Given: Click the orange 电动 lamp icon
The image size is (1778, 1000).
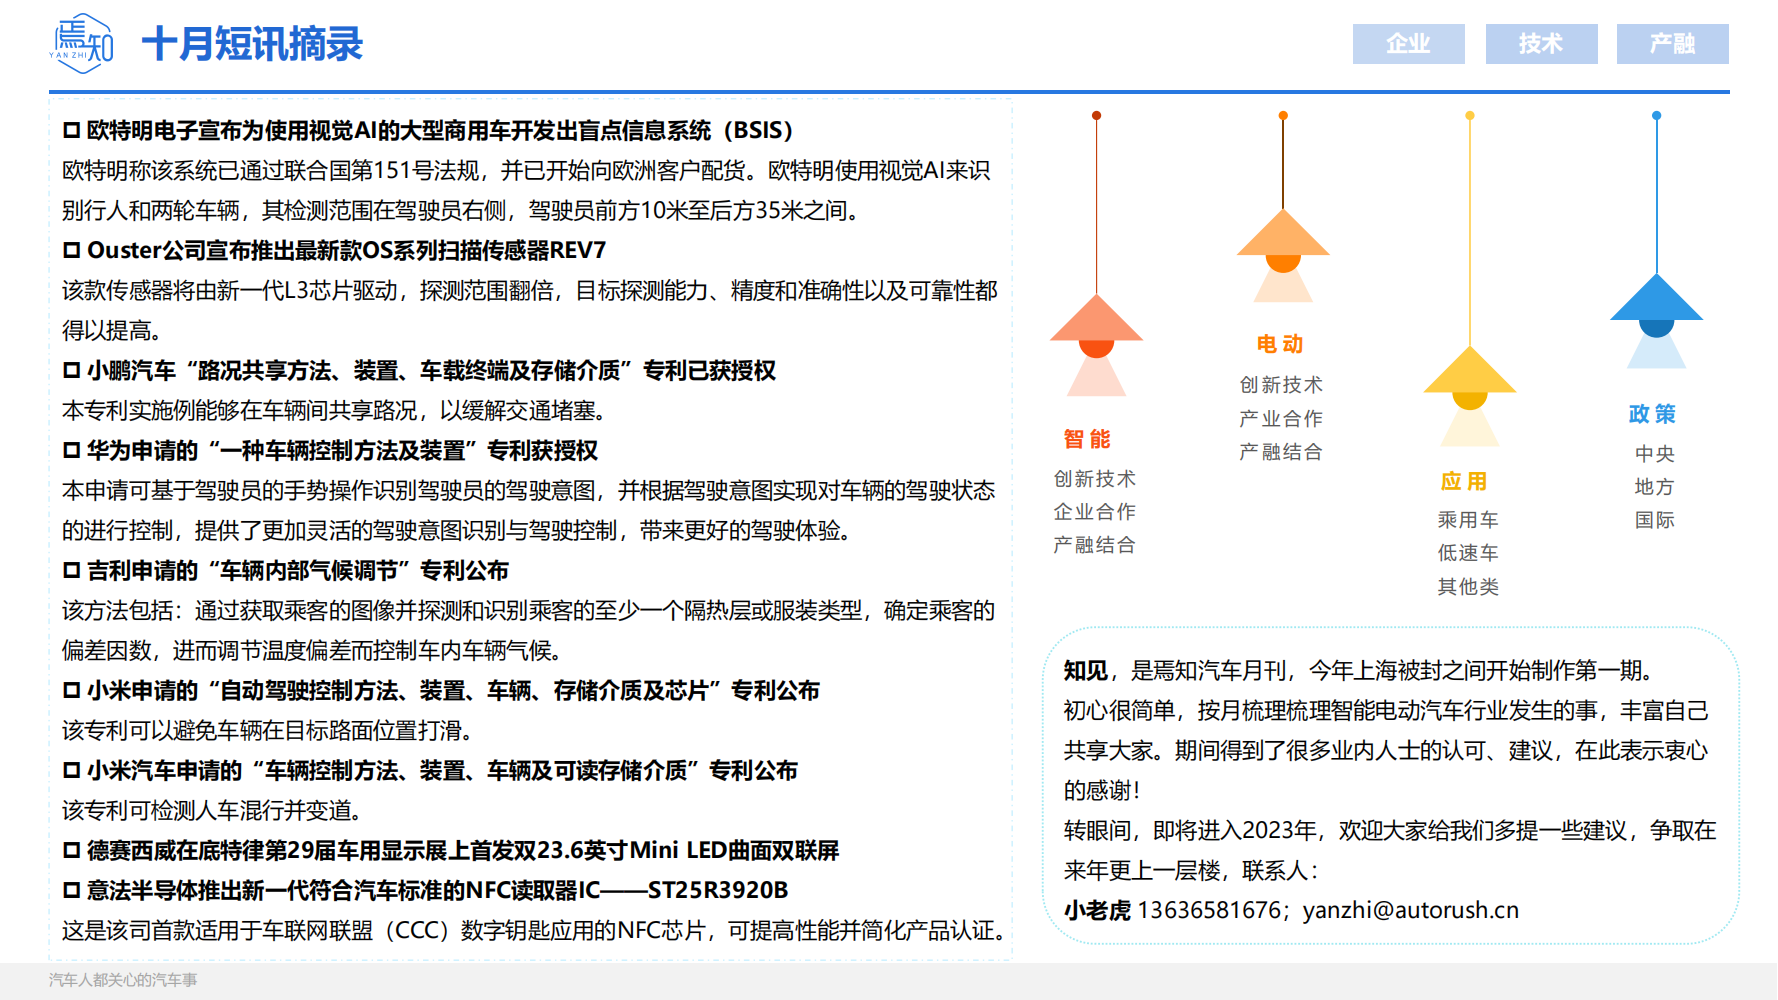Looking at the screenshot, I should 1283,255.
